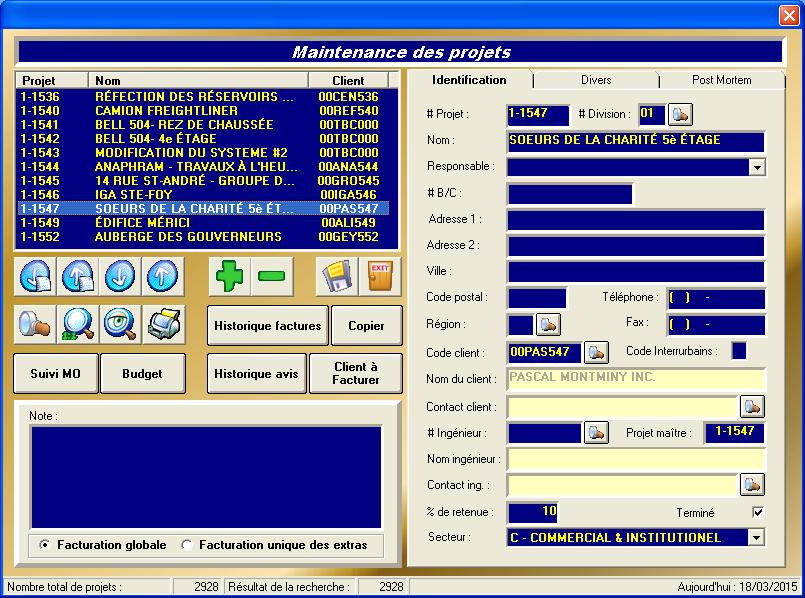Expand the Responsable dropdown
The height and width of the screenshot is (598, 805).
pyautogui.click(x=757, y=167)
